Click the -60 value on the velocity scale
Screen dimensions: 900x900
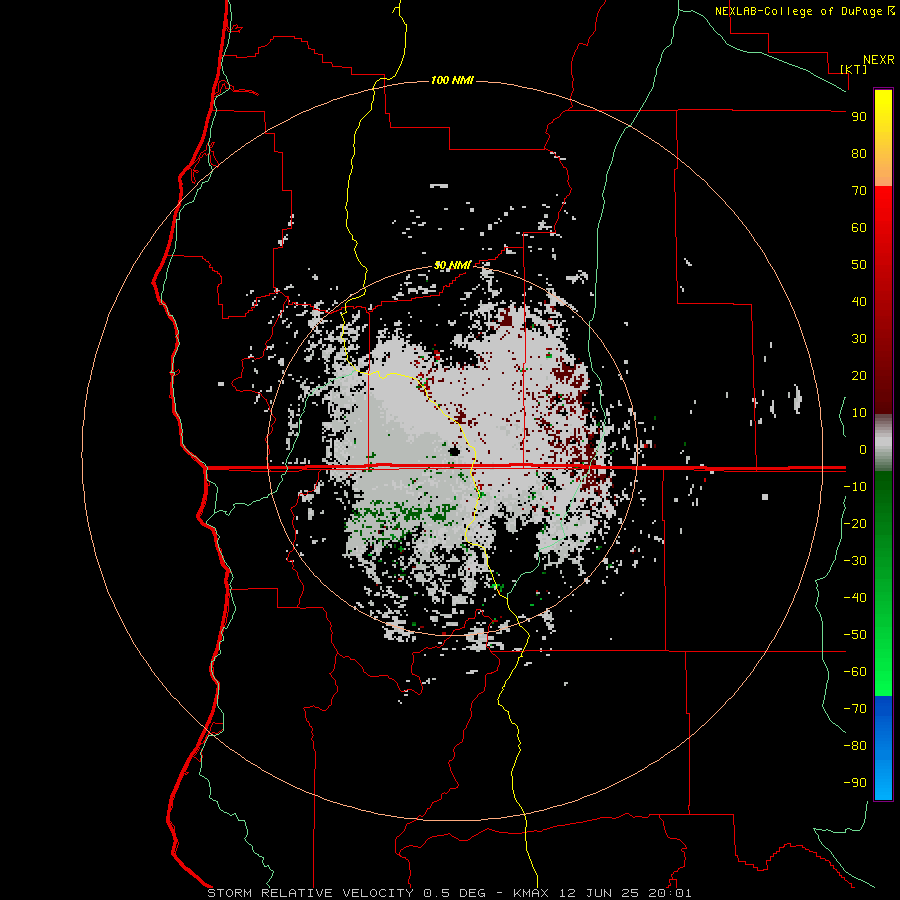pos(855,672)
